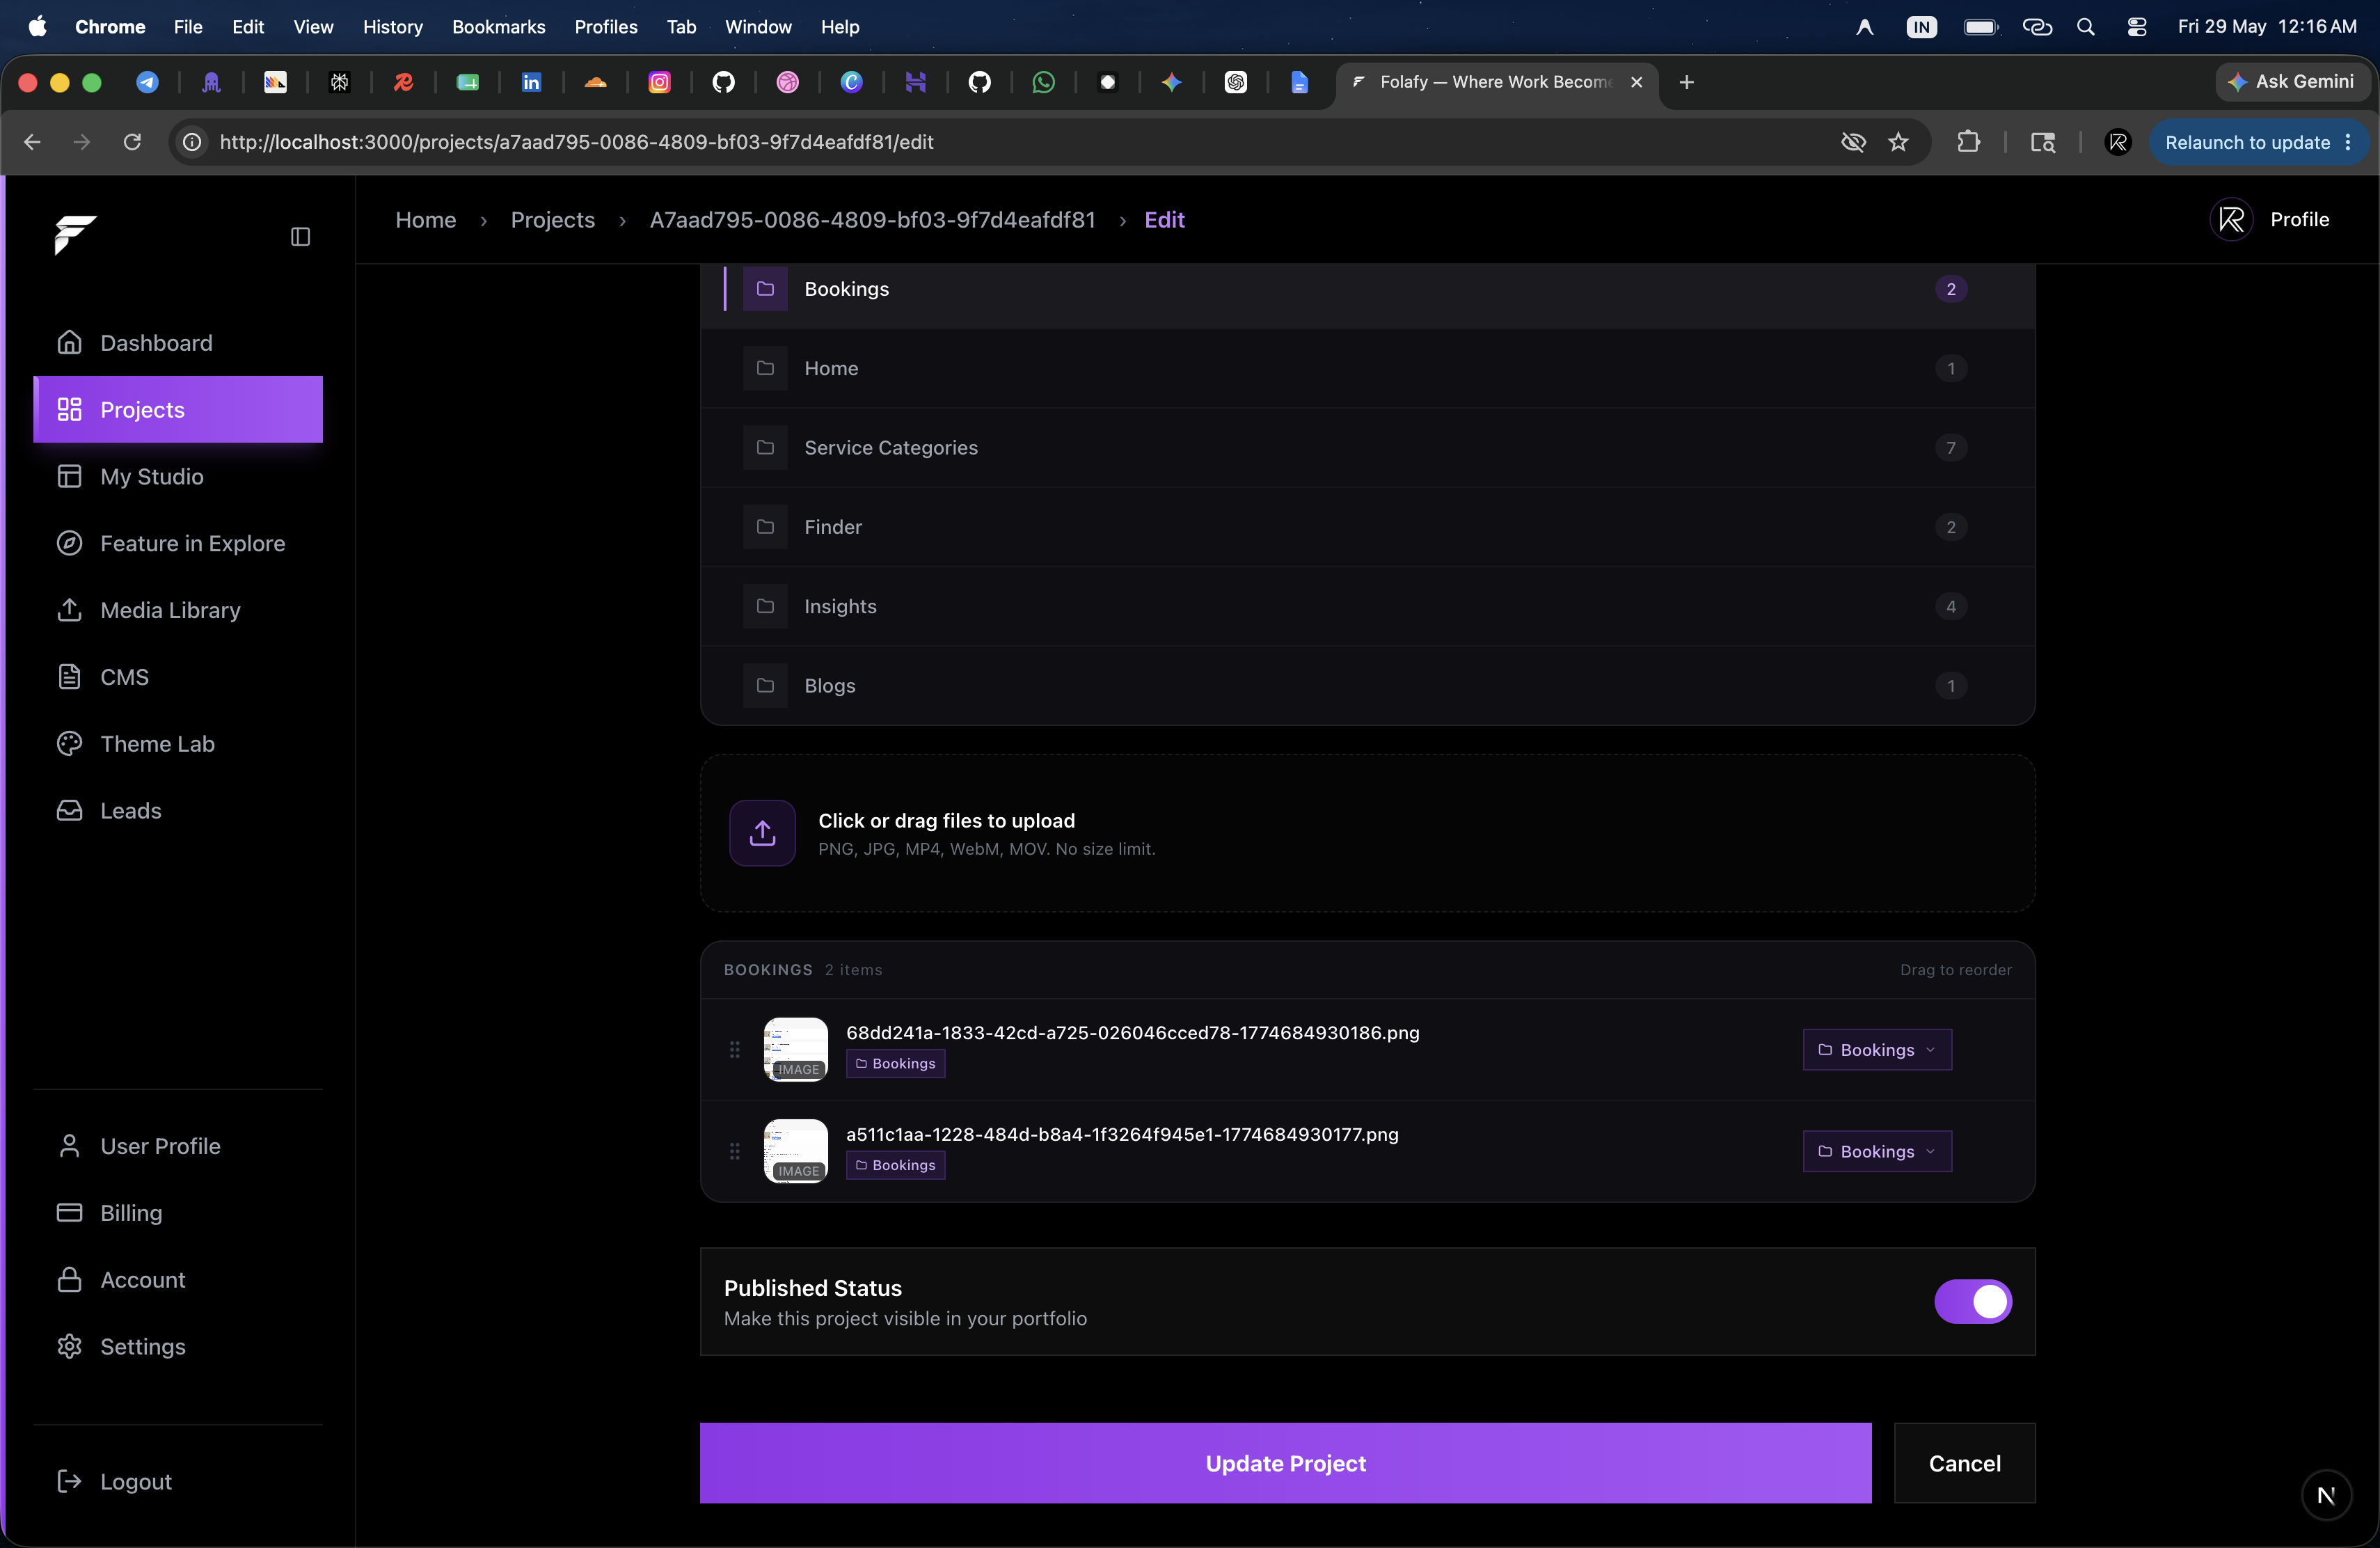Open thumbnail of a511c1aa image
Screen dimensions: 2380x1548
tap(796, 1152)
